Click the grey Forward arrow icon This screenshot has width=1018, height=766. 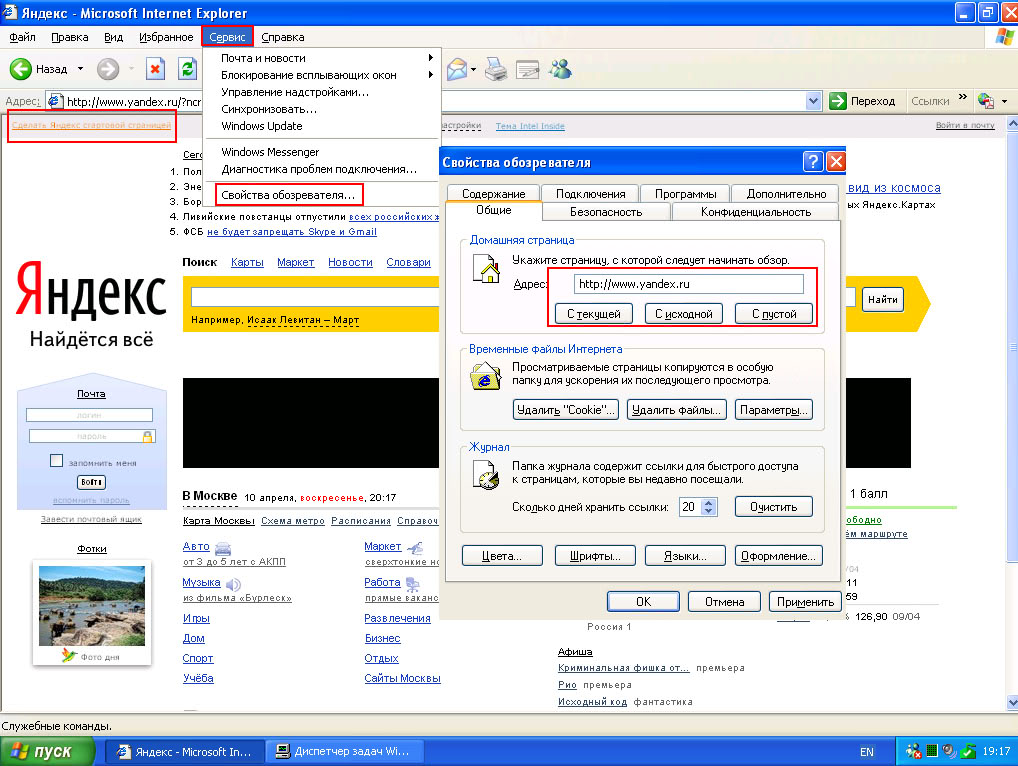[x=108, y=69]
